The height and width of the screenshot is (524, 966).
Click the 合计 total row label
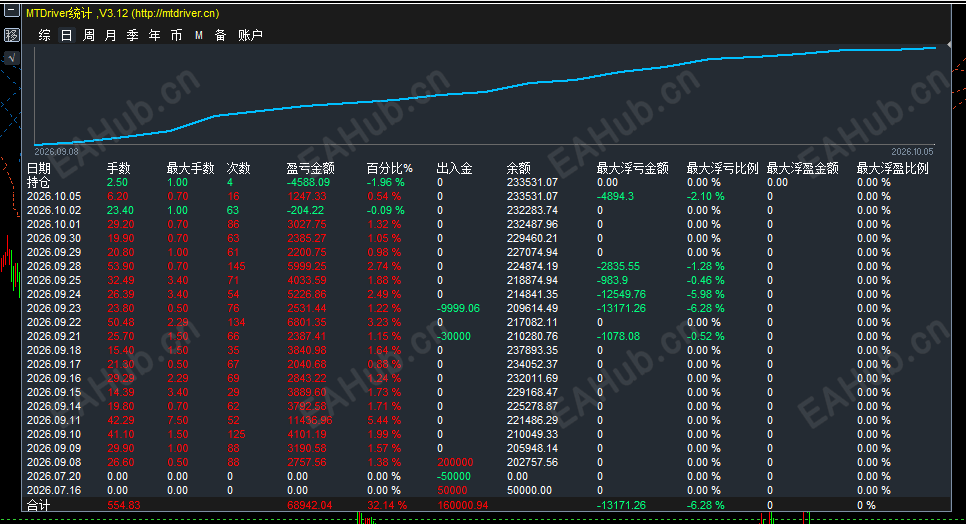coord(39,506)
